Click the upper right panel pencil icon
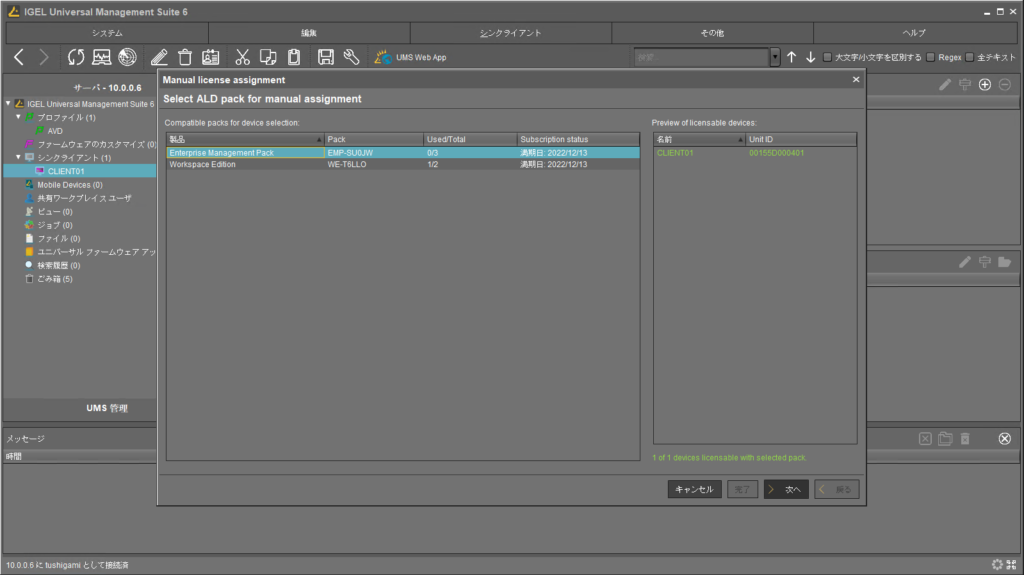The height and width of the screenshot is (575, 1024). (x=945, y=84)
